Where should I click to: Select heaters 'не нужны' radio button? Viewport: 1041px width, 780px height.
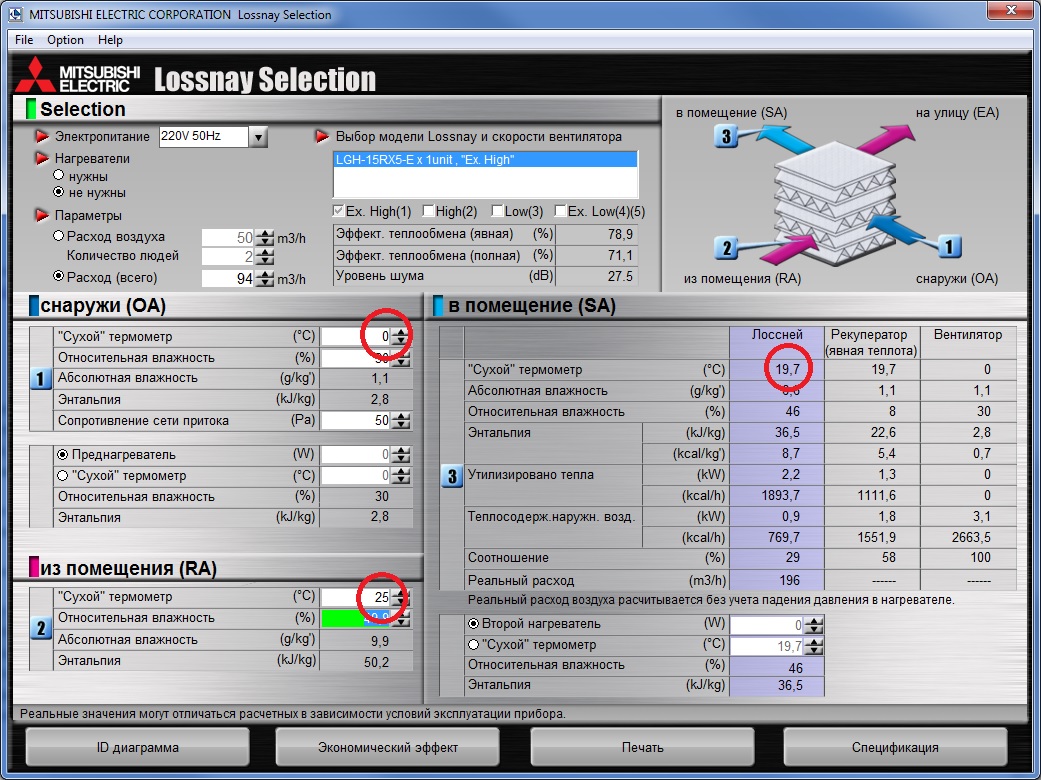tap(58, 192)
